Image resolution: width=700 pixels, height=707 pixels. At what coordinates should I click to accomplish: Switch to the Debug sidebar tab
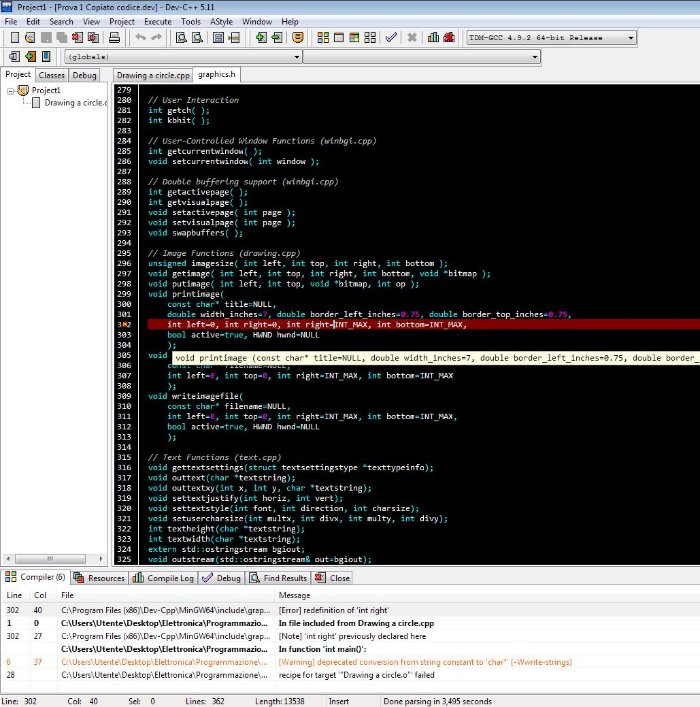click(x=84, y=75)
